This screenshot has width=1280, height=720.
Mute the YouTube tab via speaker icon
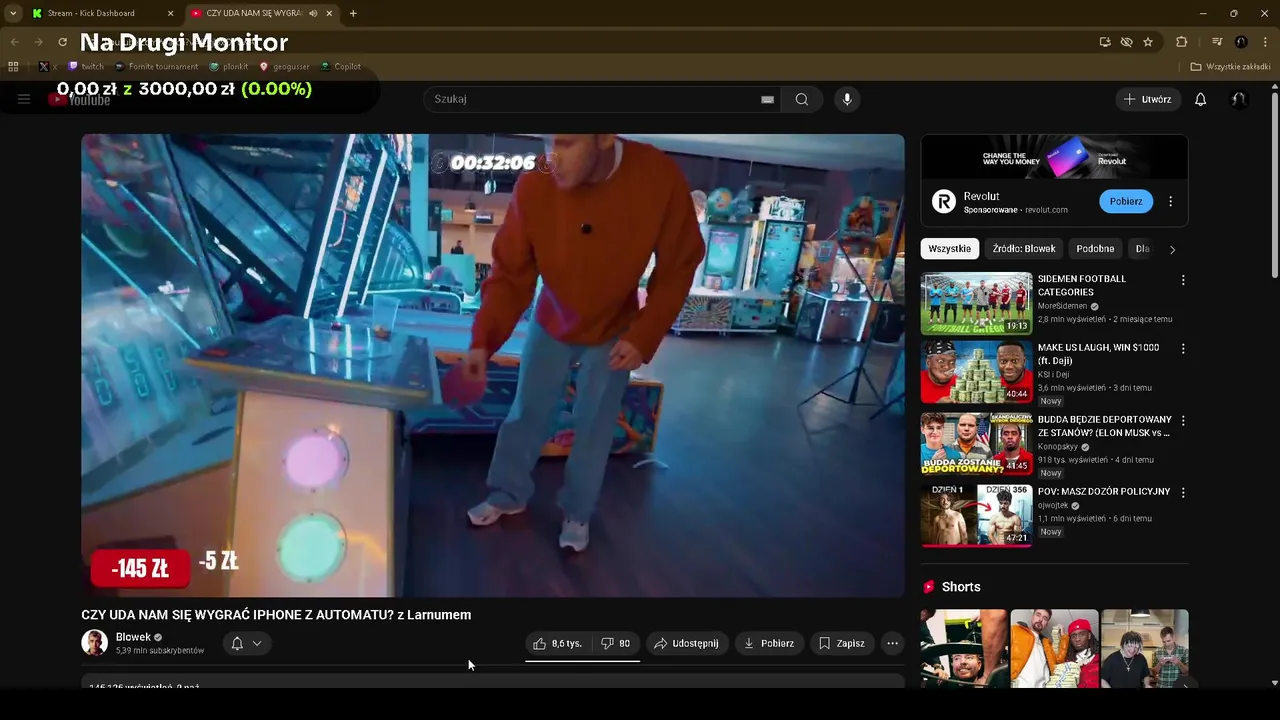313,13
